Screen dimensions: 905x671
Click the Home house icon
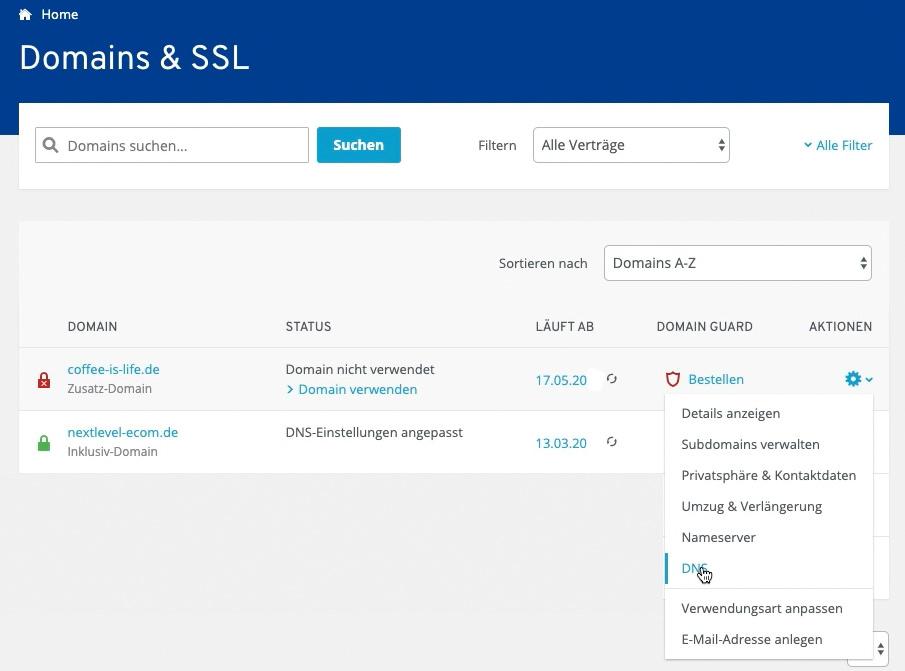[x=25, y=14]
